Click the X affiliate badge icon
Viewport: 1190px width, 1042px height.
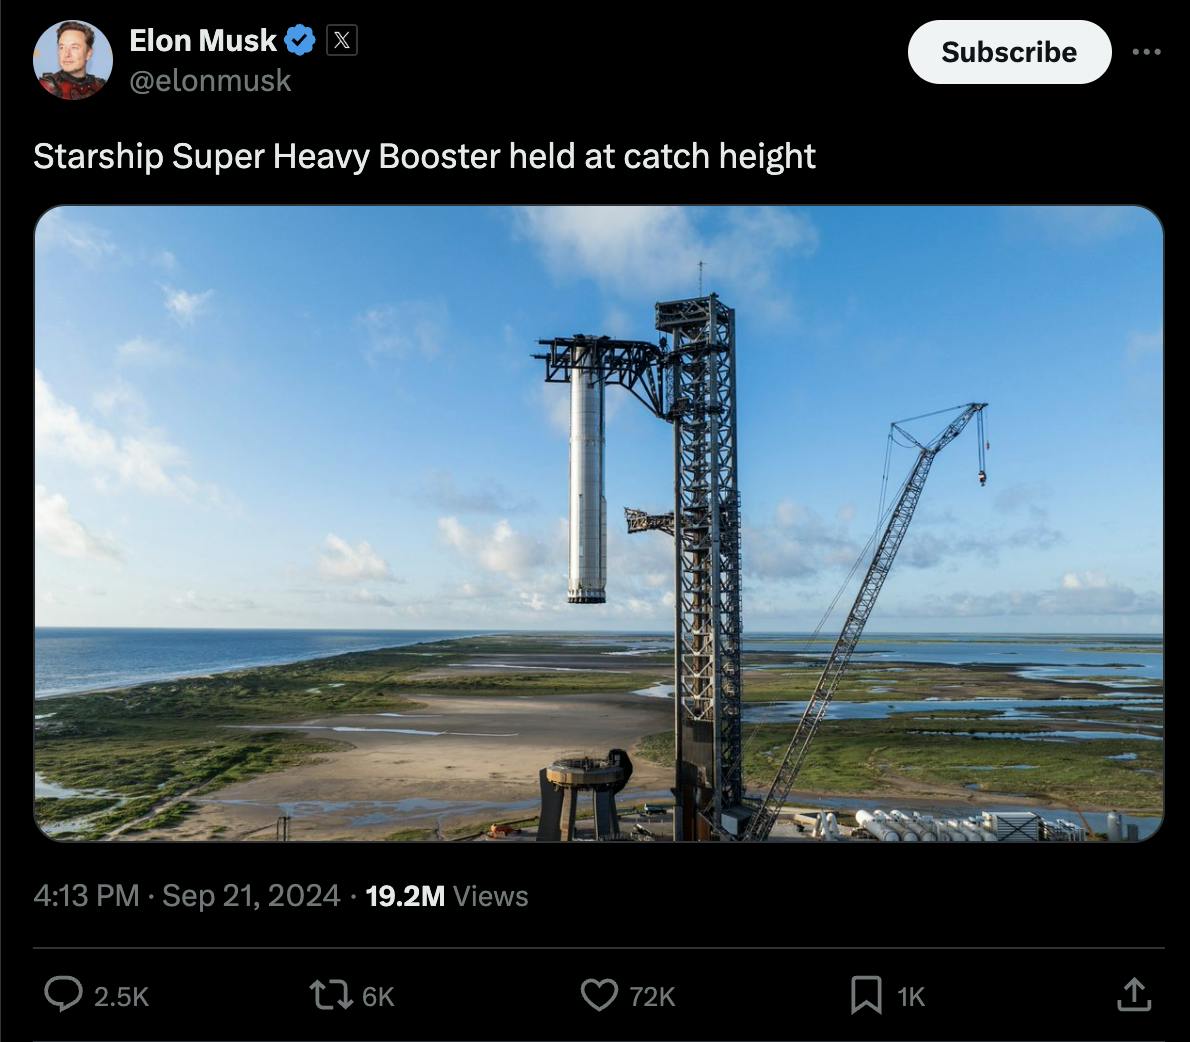[342, 40]
